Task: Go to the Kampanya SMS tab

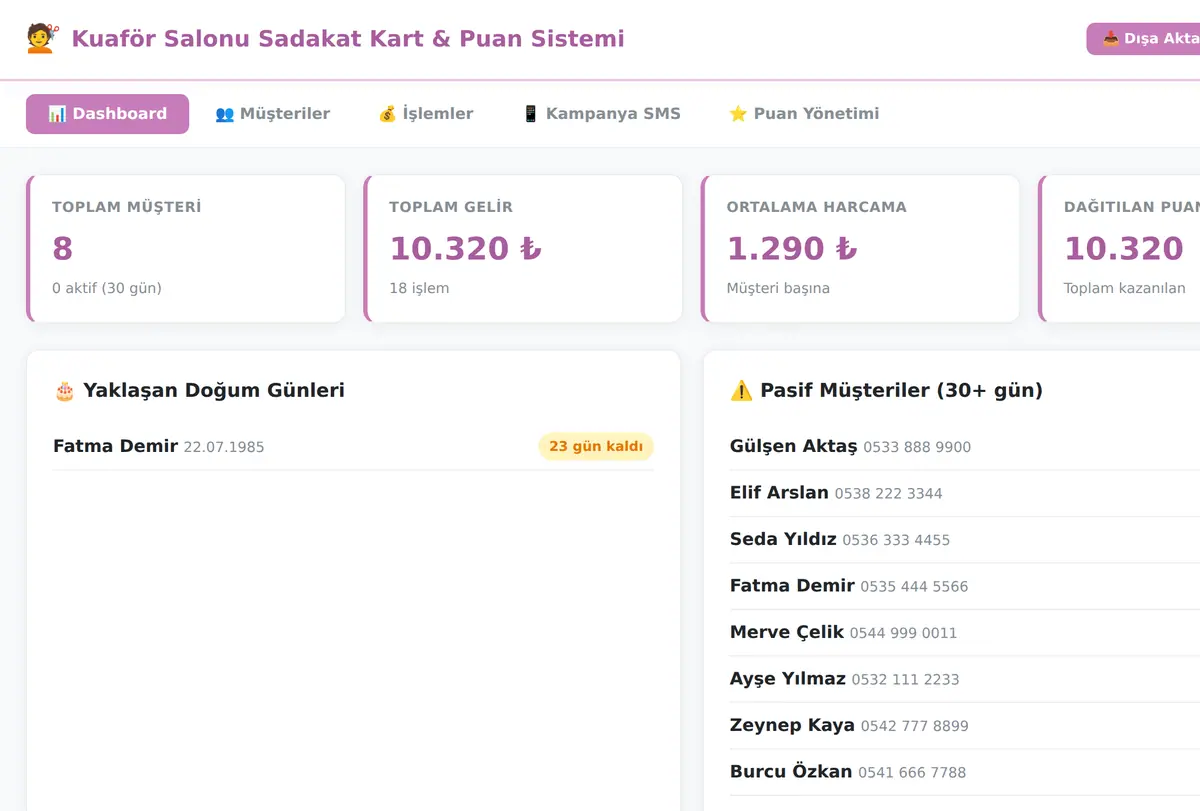Action: click(x=602, y=114)
